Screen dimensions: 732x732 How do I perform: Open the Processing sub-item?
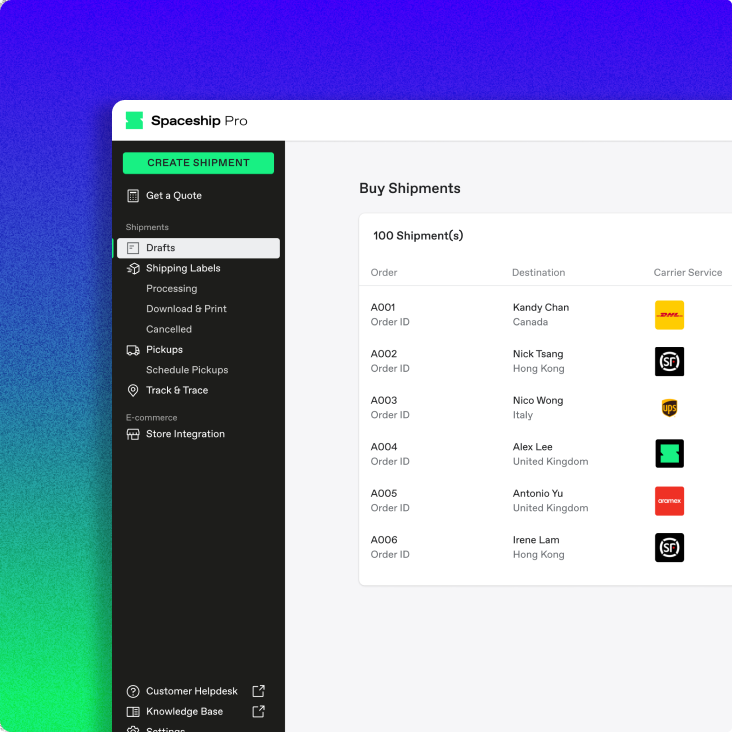pos(171,289)
